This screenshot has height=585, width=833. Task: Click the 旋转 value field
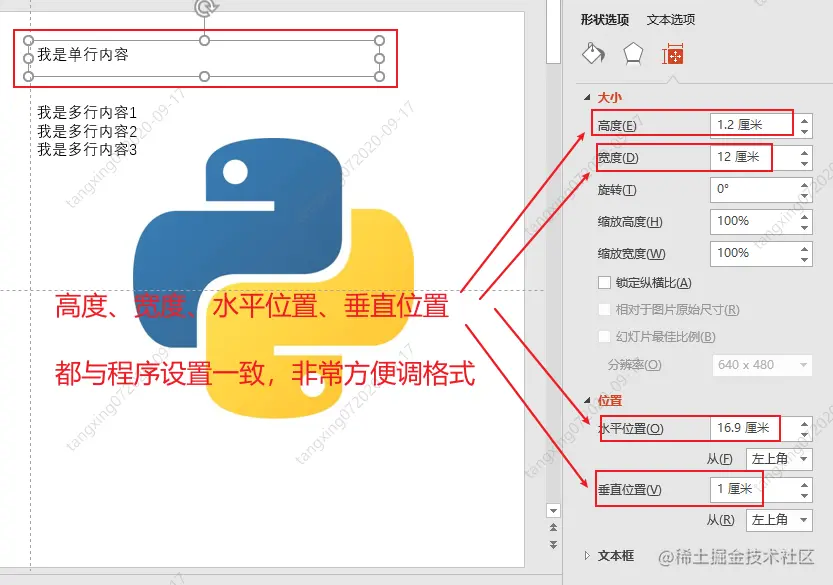[x=753, y=190]
